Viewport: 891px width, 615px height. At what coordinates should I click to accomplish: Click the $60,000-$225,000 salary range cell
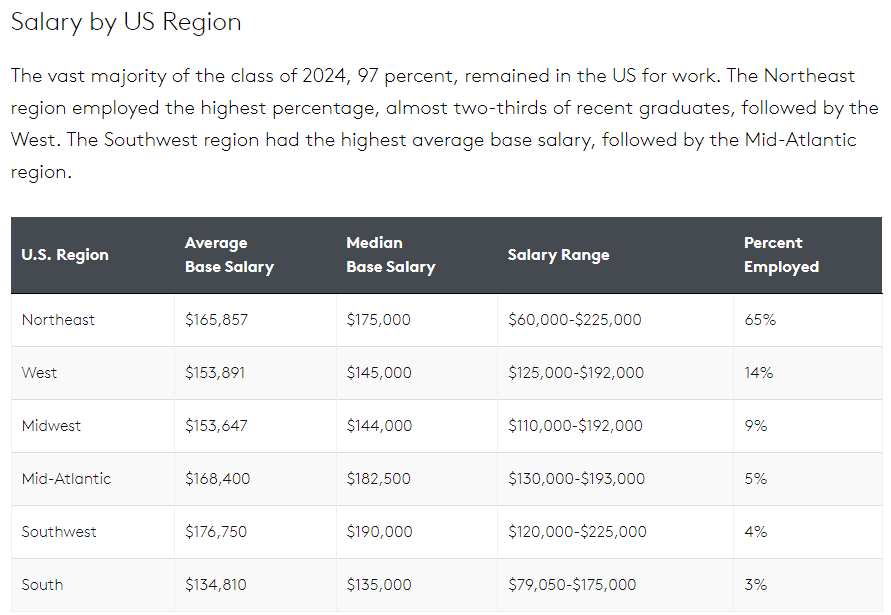click(574, 320)
